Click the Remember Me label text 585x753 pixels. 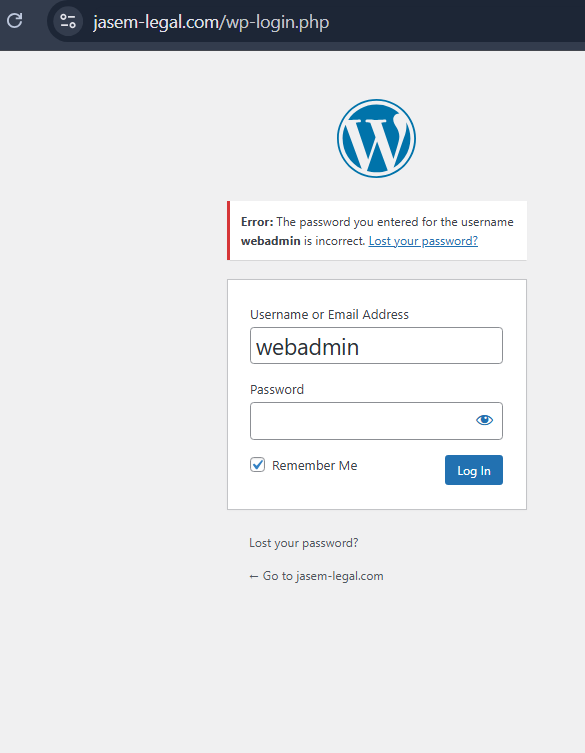[x=315, y=465]
